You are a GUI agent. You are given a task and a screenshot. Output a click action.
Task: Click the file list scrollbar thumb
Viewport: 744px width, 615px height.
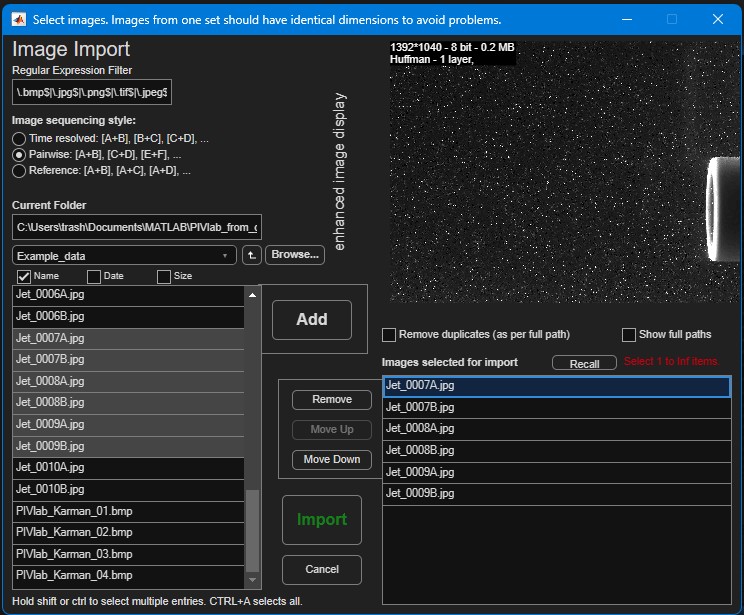tap(252, 531)
